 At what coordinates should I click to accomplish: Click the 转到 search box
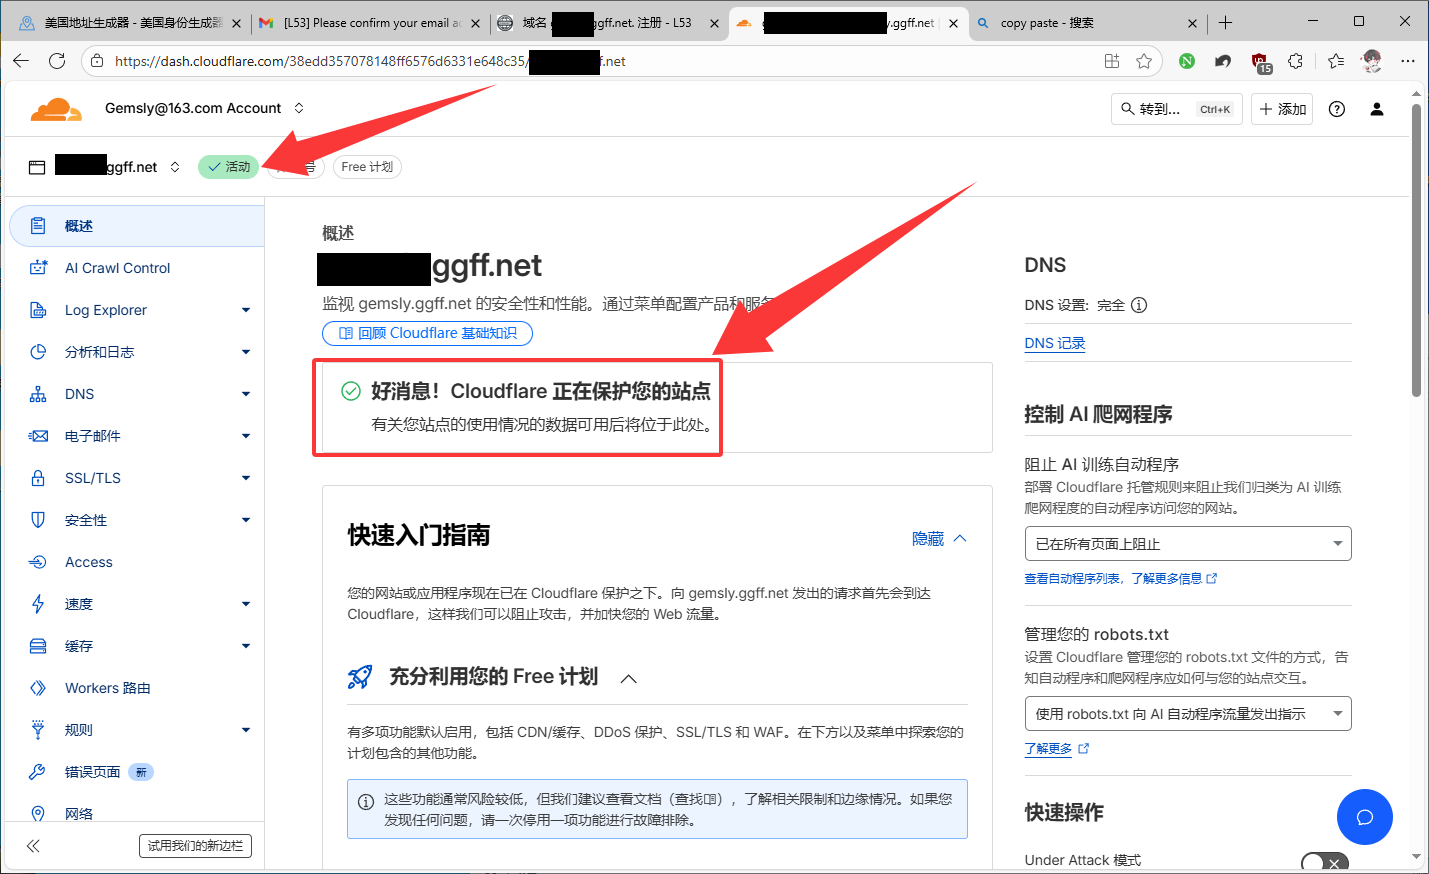(x=1176, y=109)
